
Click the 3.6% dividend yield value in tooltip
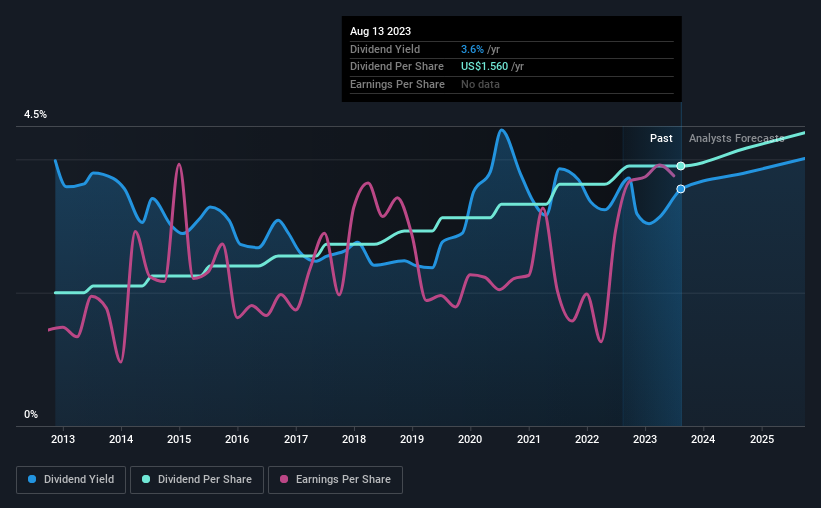point(472,49)
